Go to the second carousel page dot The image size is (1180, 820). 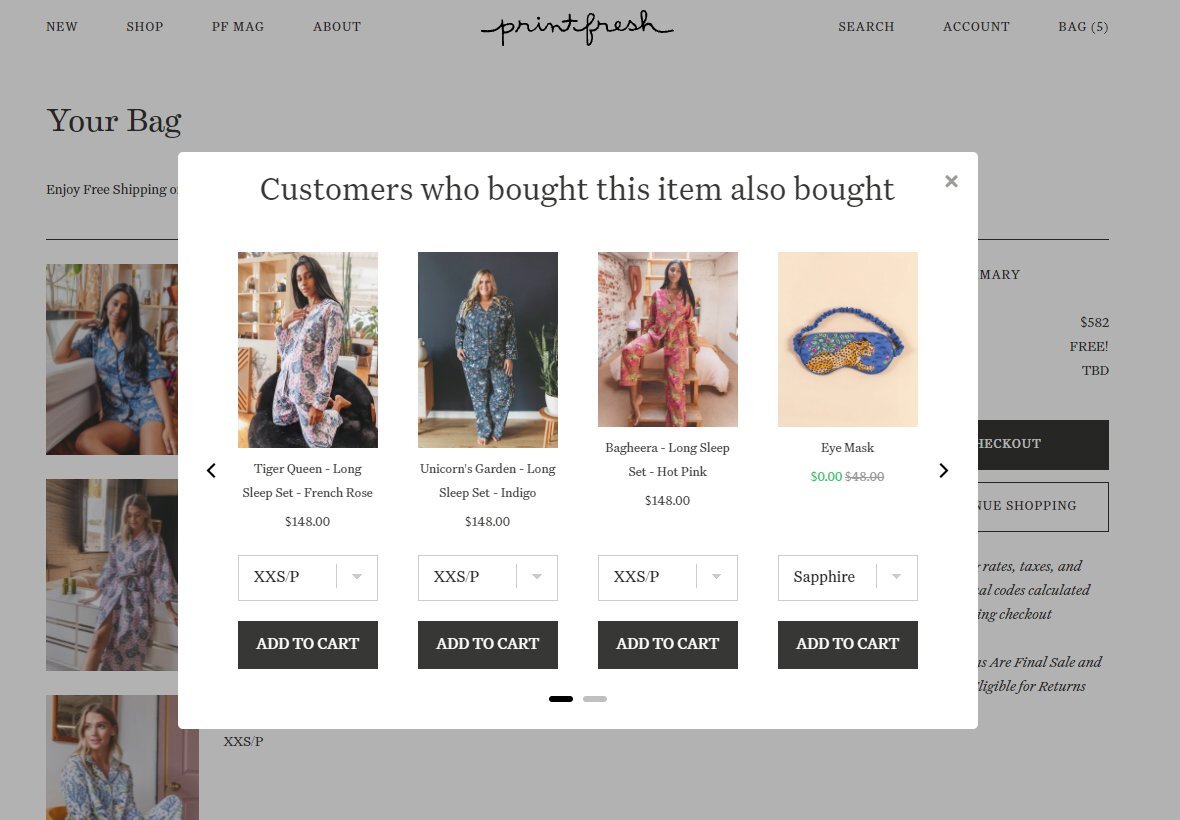pyautogui.click(x=595, y=699)
